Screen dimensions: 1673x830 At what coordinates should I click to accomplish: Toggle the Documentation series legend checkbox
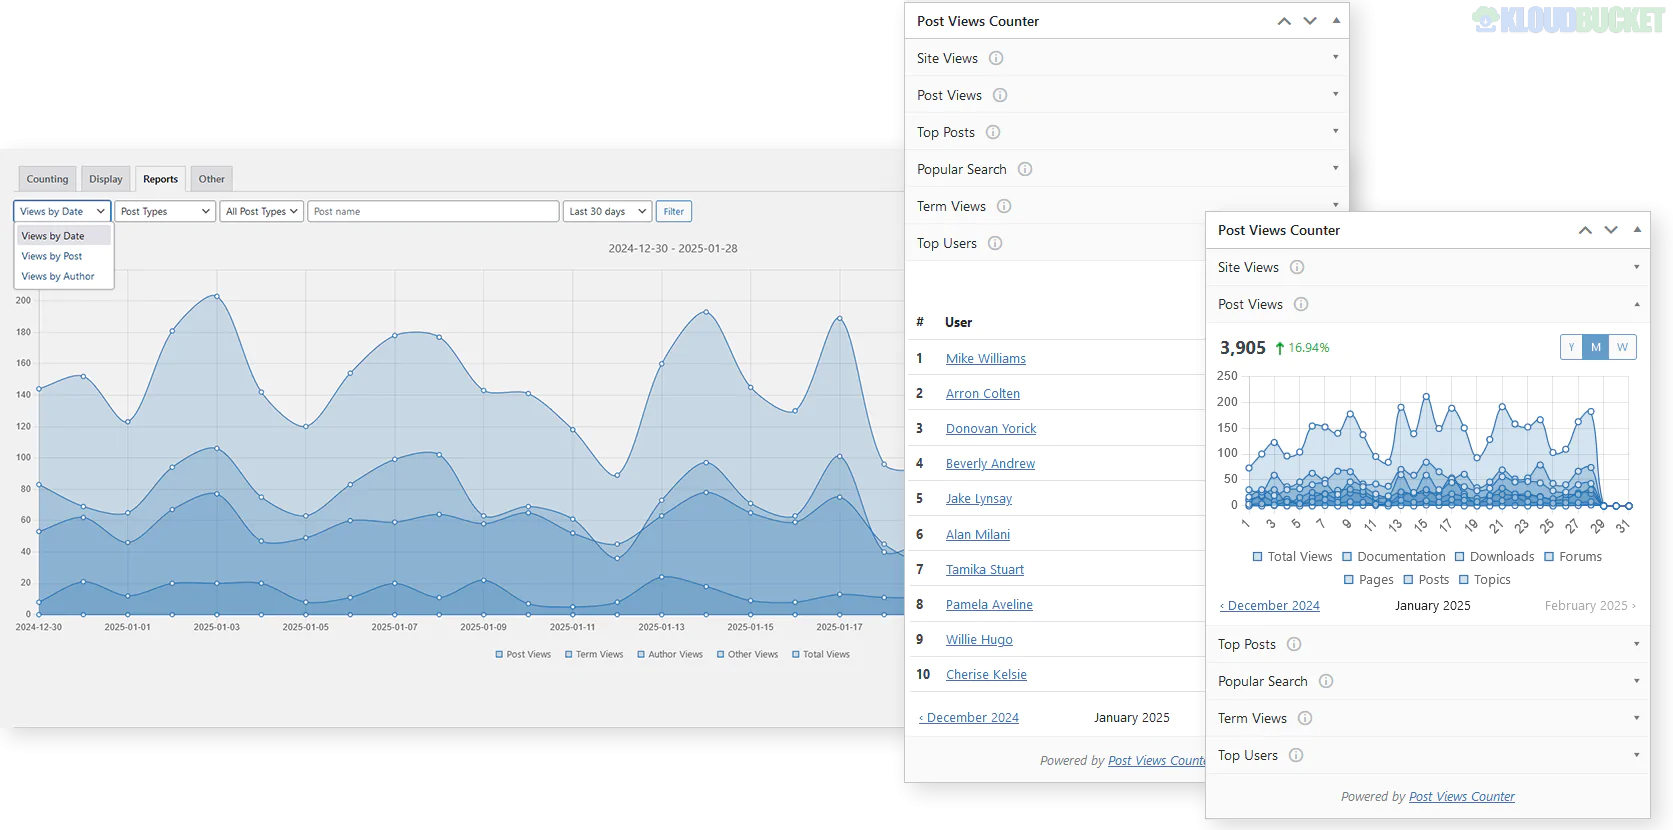click(x=1347, y=557)
